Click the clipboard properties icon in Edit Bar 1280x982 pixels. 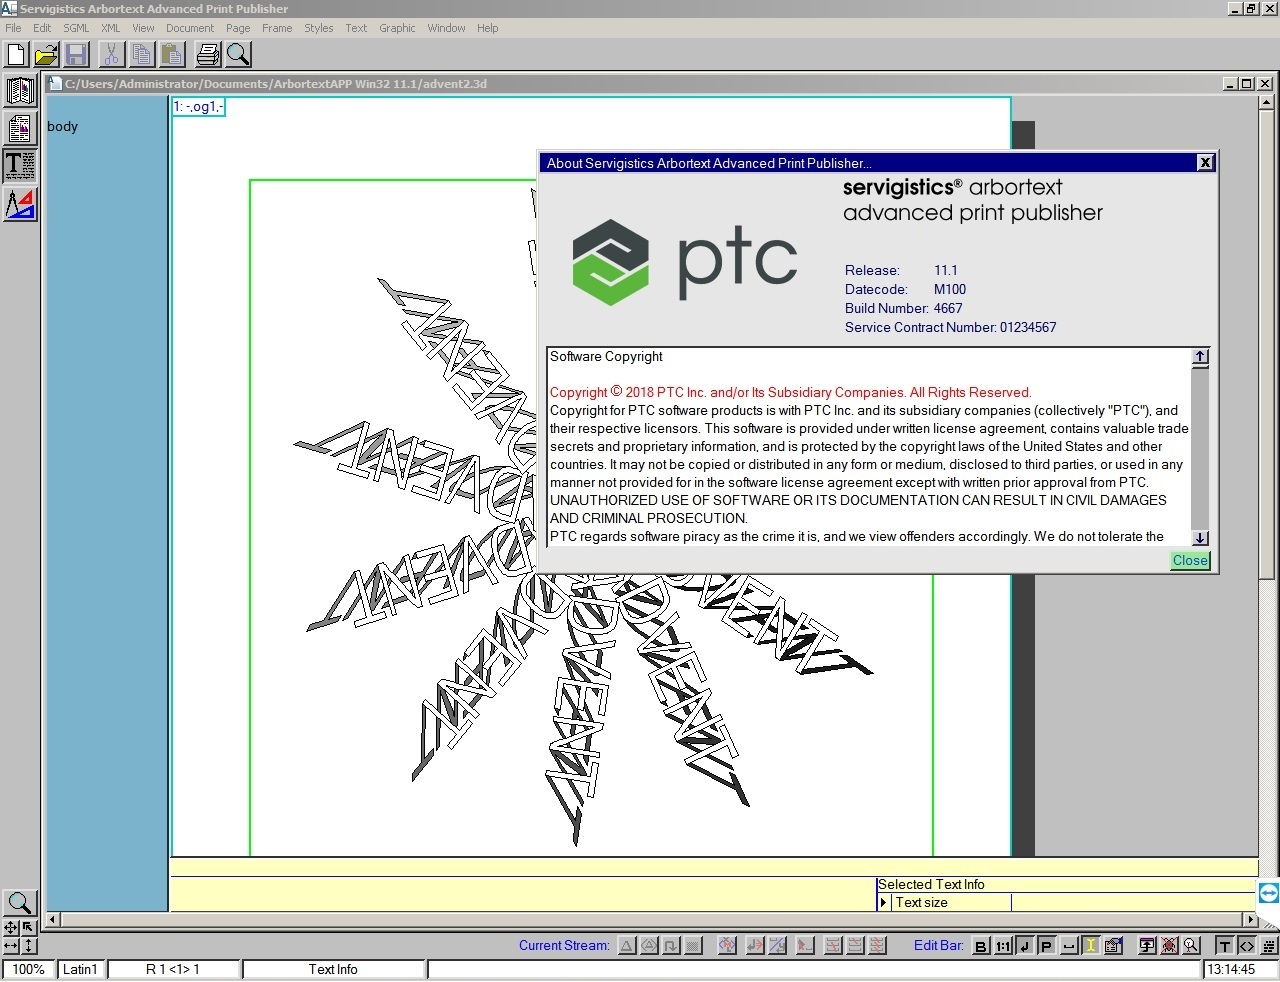(x=1113, y=945)
